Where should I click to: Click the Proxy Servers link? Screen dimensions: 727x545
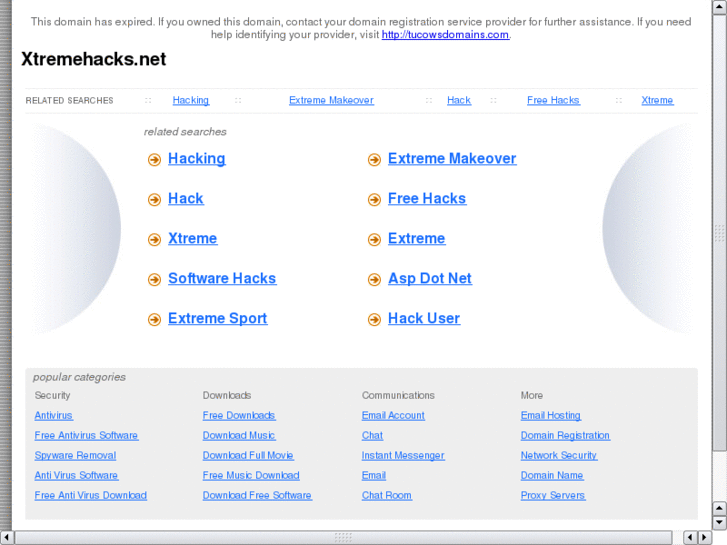[553, 496]
